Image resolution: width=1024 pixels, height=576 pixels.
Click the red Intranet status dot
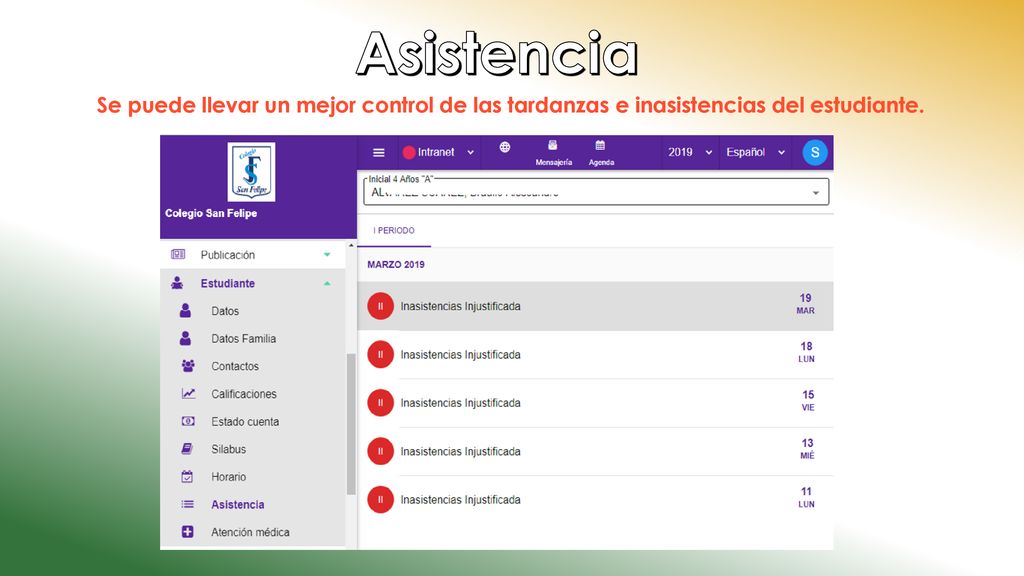[x=409, y=153]
